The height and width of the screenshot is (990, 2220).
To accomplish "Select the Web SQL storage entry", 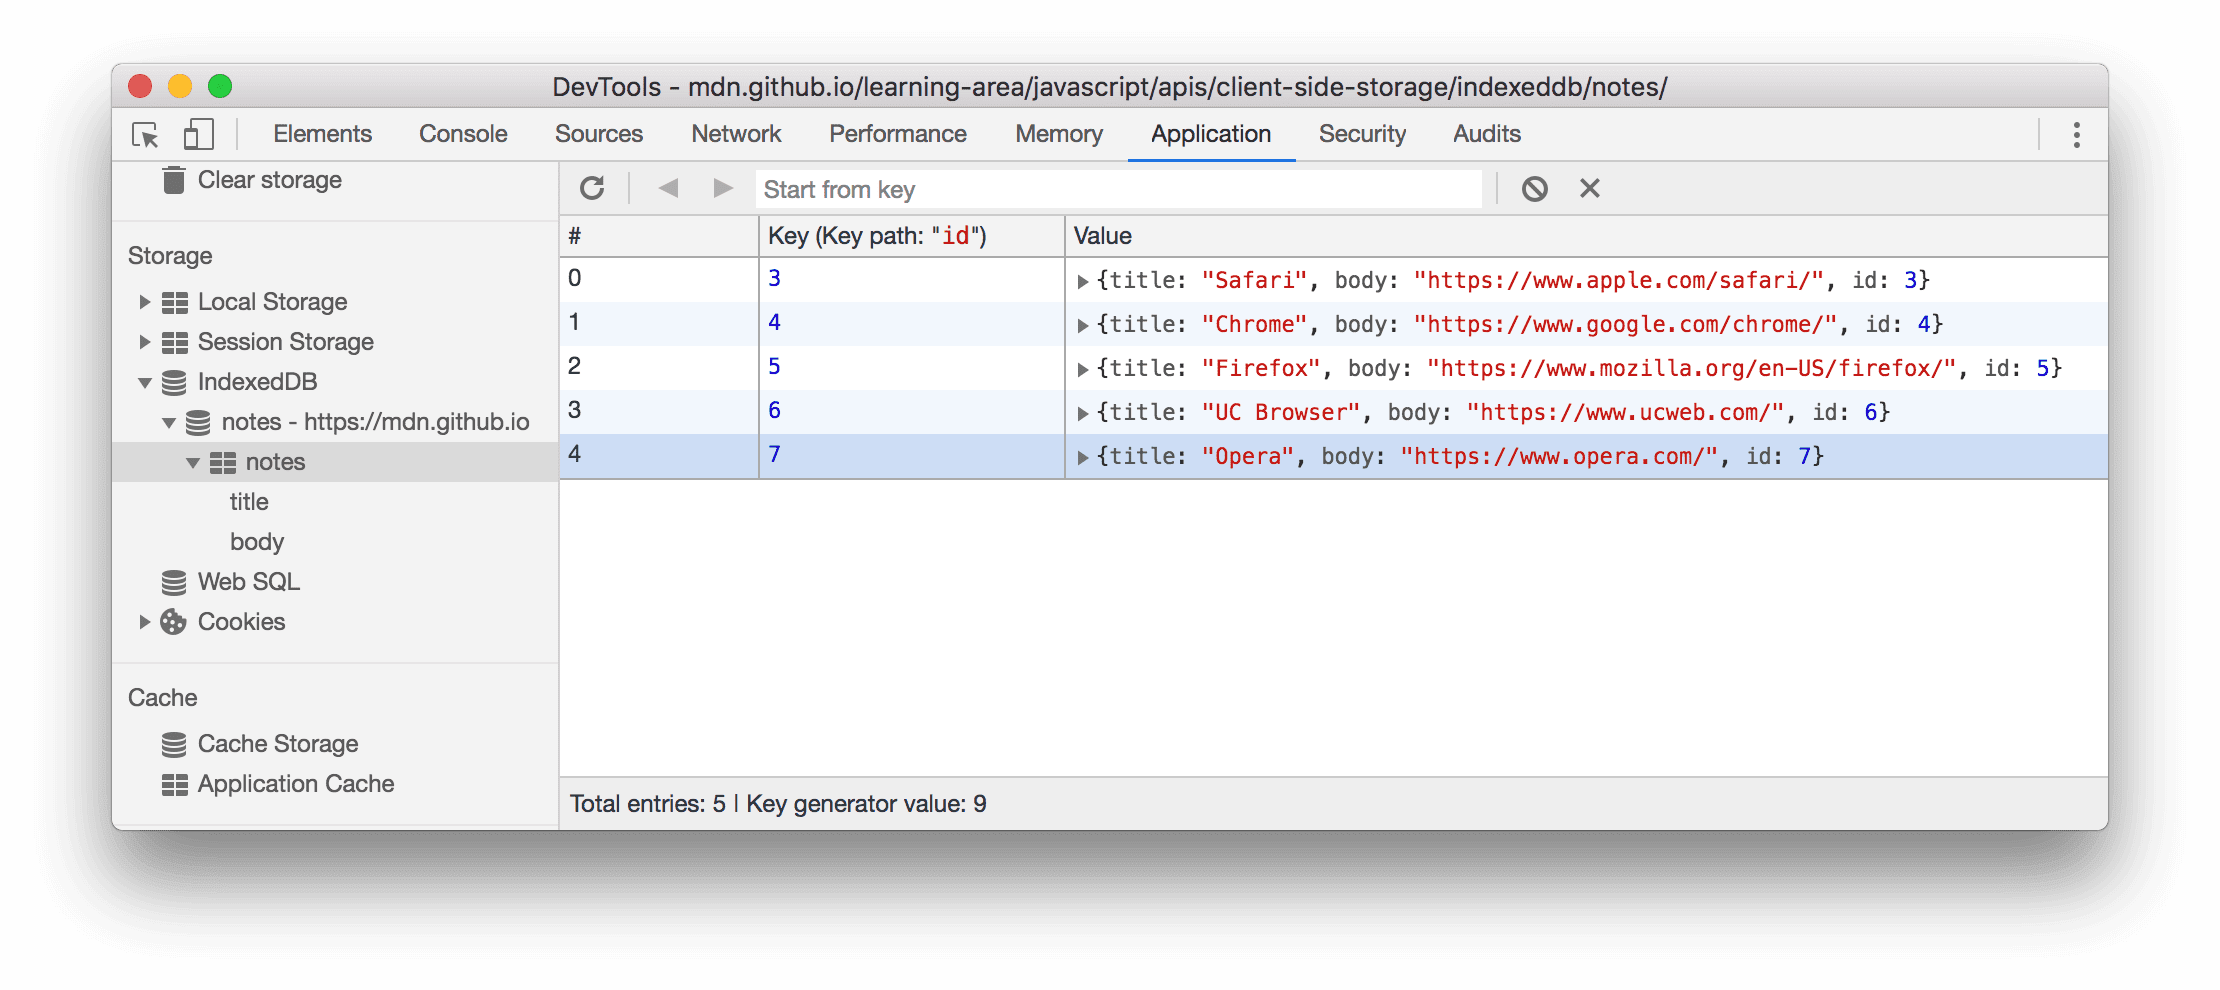I will [x=249, y=581].
